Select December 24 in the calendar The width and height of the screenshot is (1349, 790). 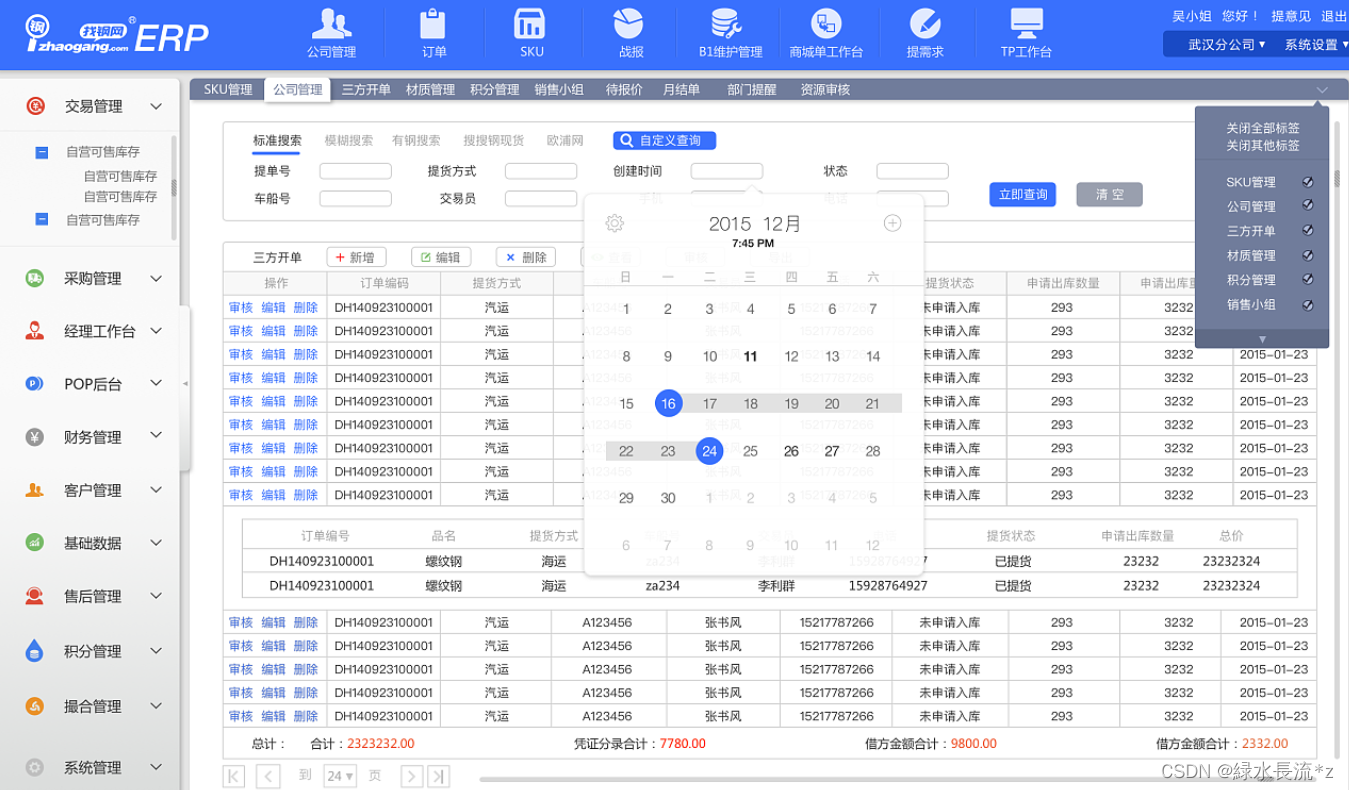click(709, 451)
